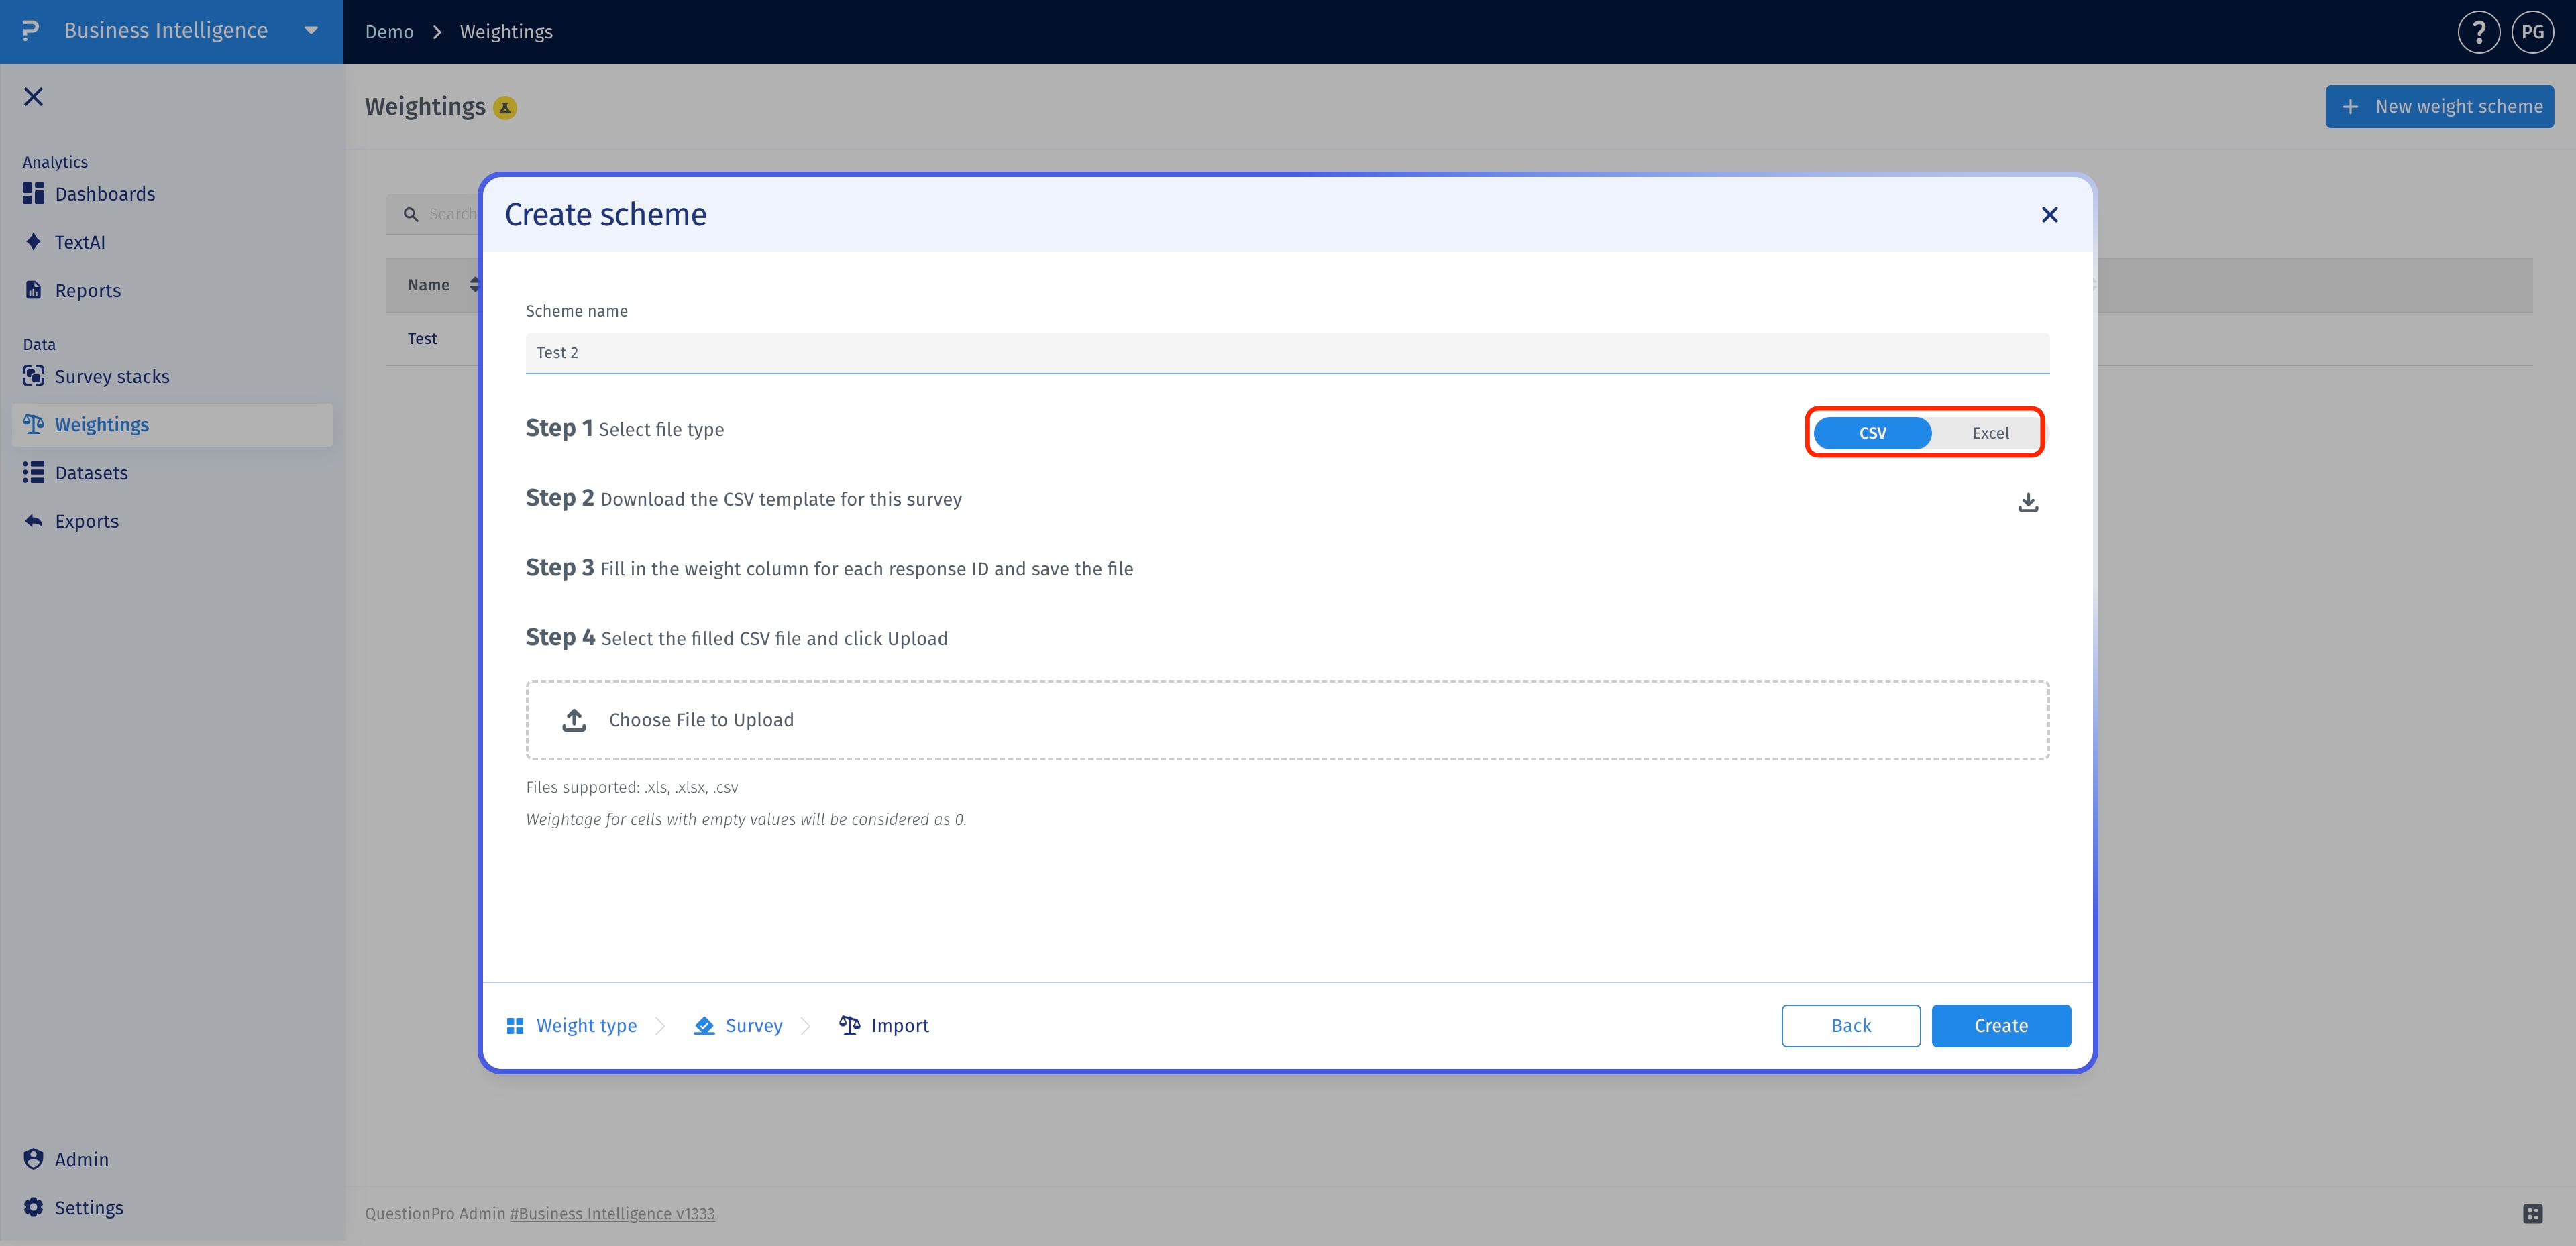Open the help question mark icon

tap(2478, 32)
